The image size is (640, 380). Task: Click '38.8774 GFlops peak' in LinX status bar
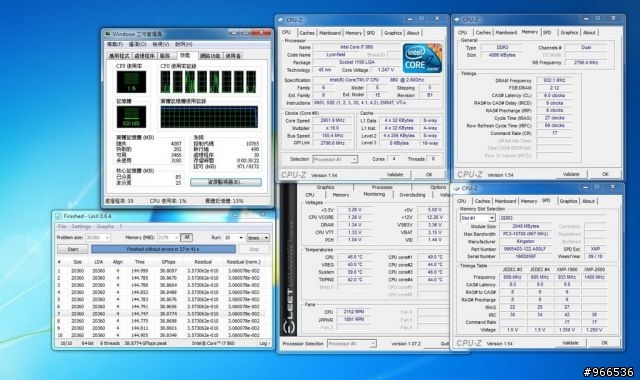click(x=145, y=344)
